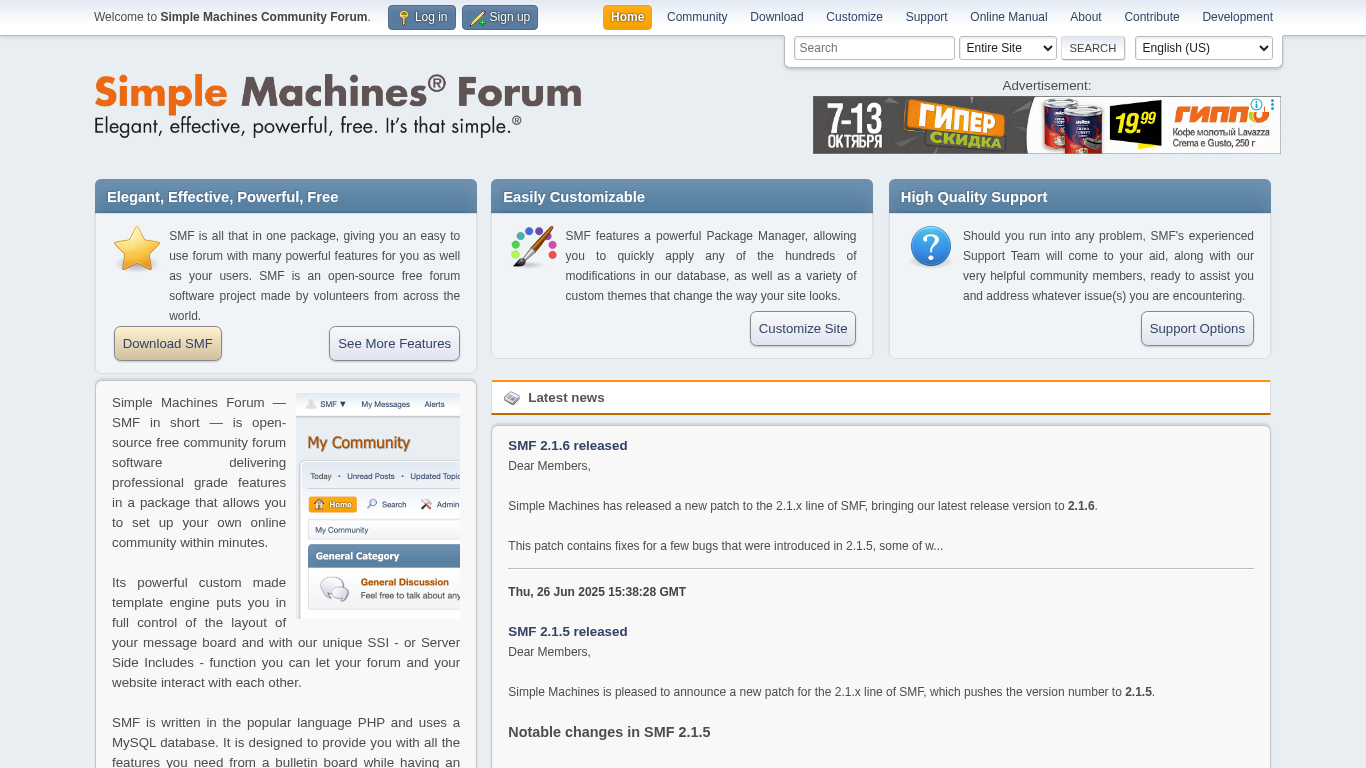Click the Advertisement: label
The height and width of the screenshot is (768, 1366).
[1047, 86]
